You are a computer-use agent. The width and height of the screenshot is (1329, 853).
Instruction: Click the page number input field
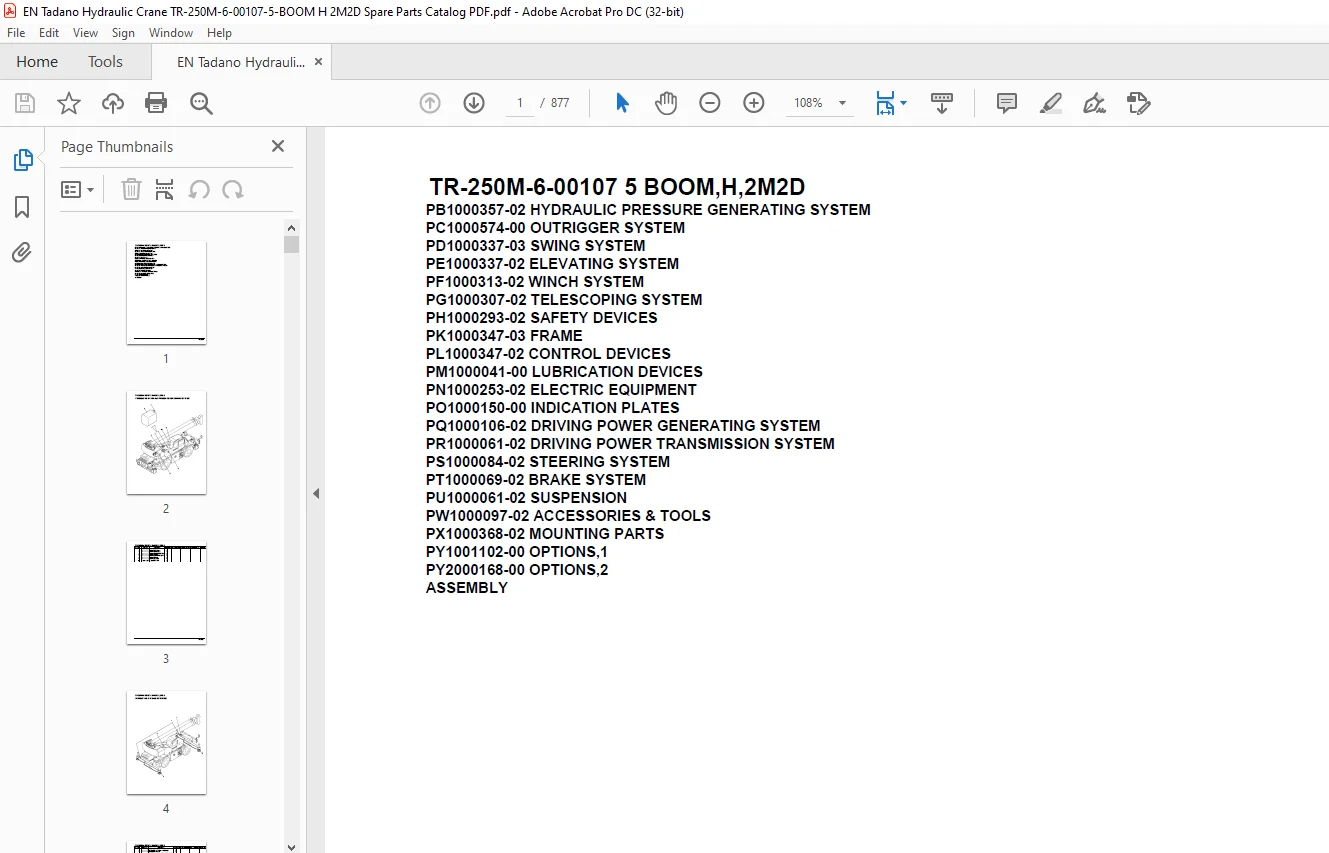pos(520,103)
